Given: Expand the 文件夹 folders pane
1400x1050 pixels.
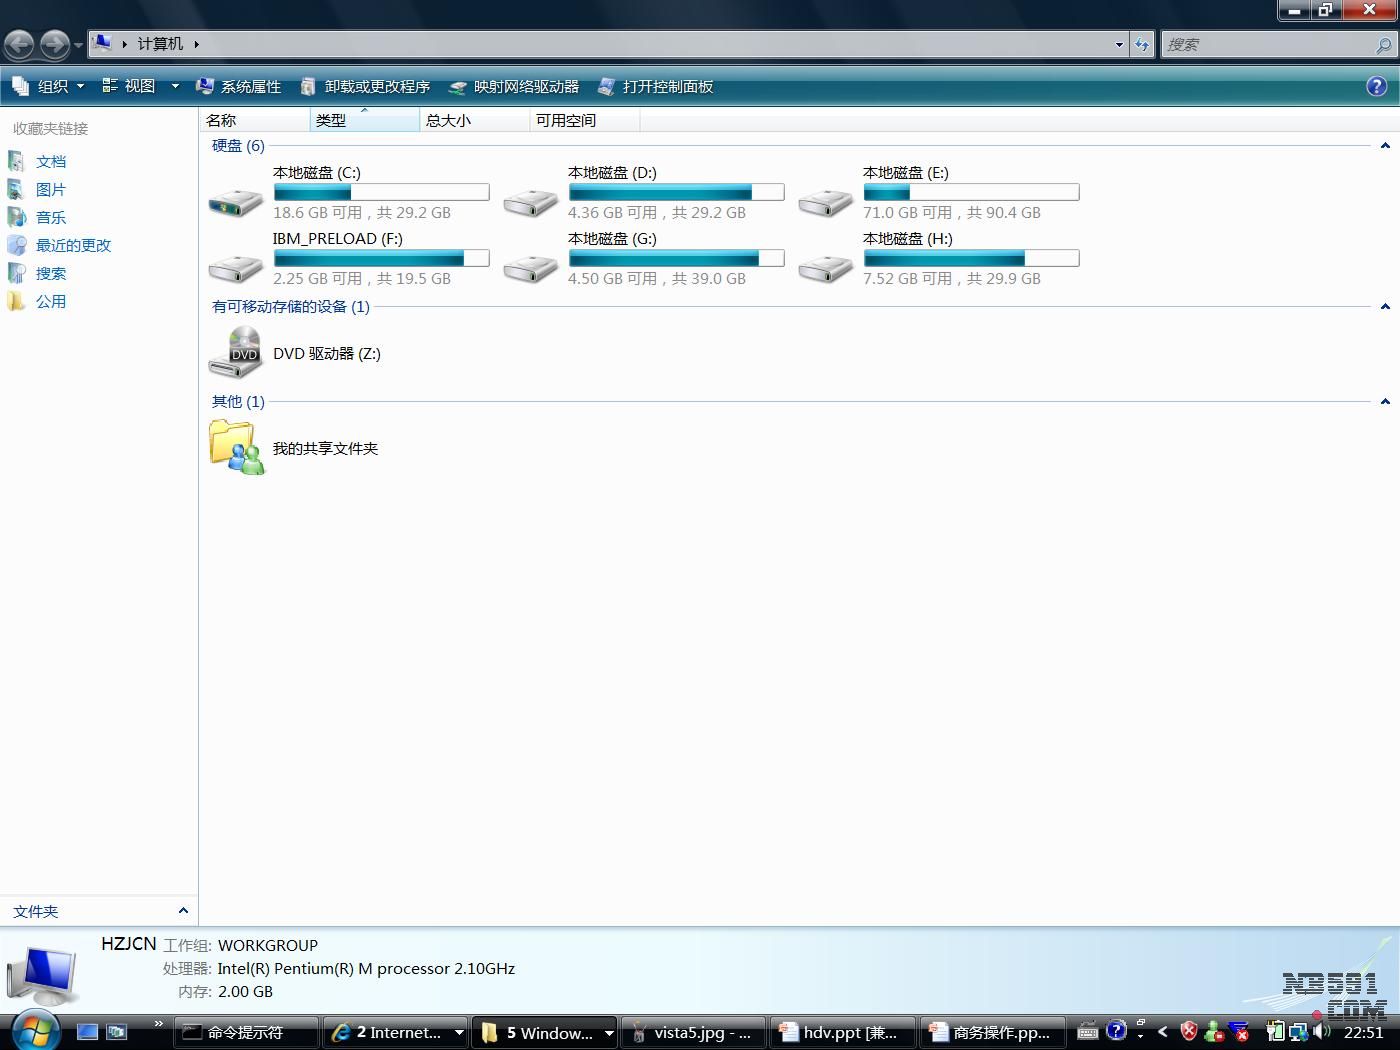Looking at the screenshot, I should 183,911.
